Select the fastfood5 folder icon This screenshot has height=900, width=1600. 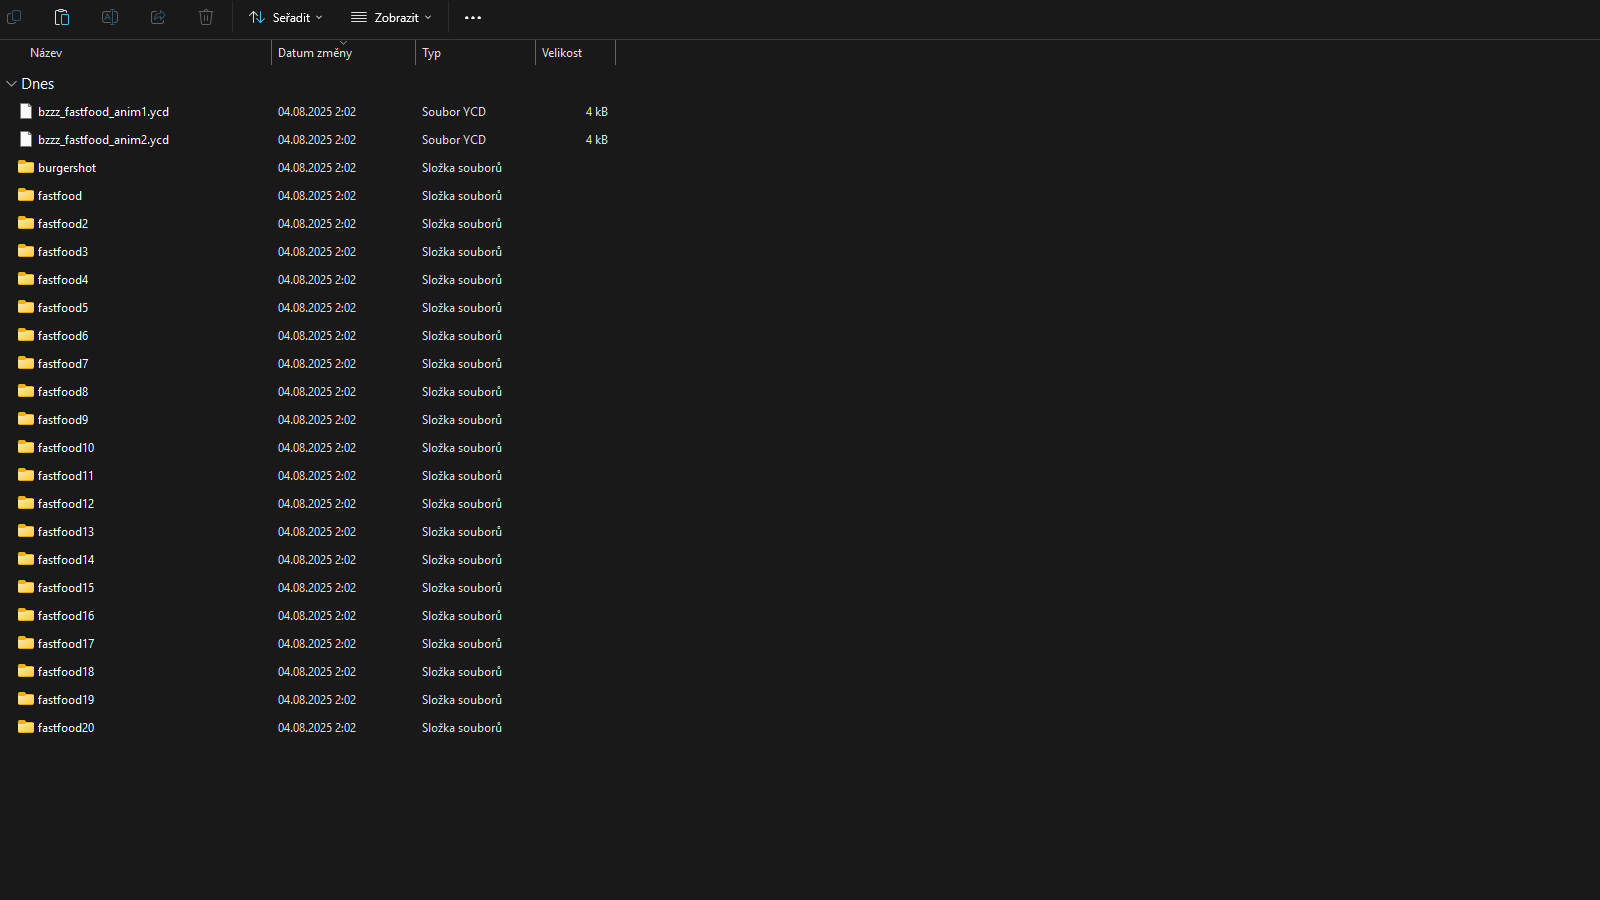(26, 307)
